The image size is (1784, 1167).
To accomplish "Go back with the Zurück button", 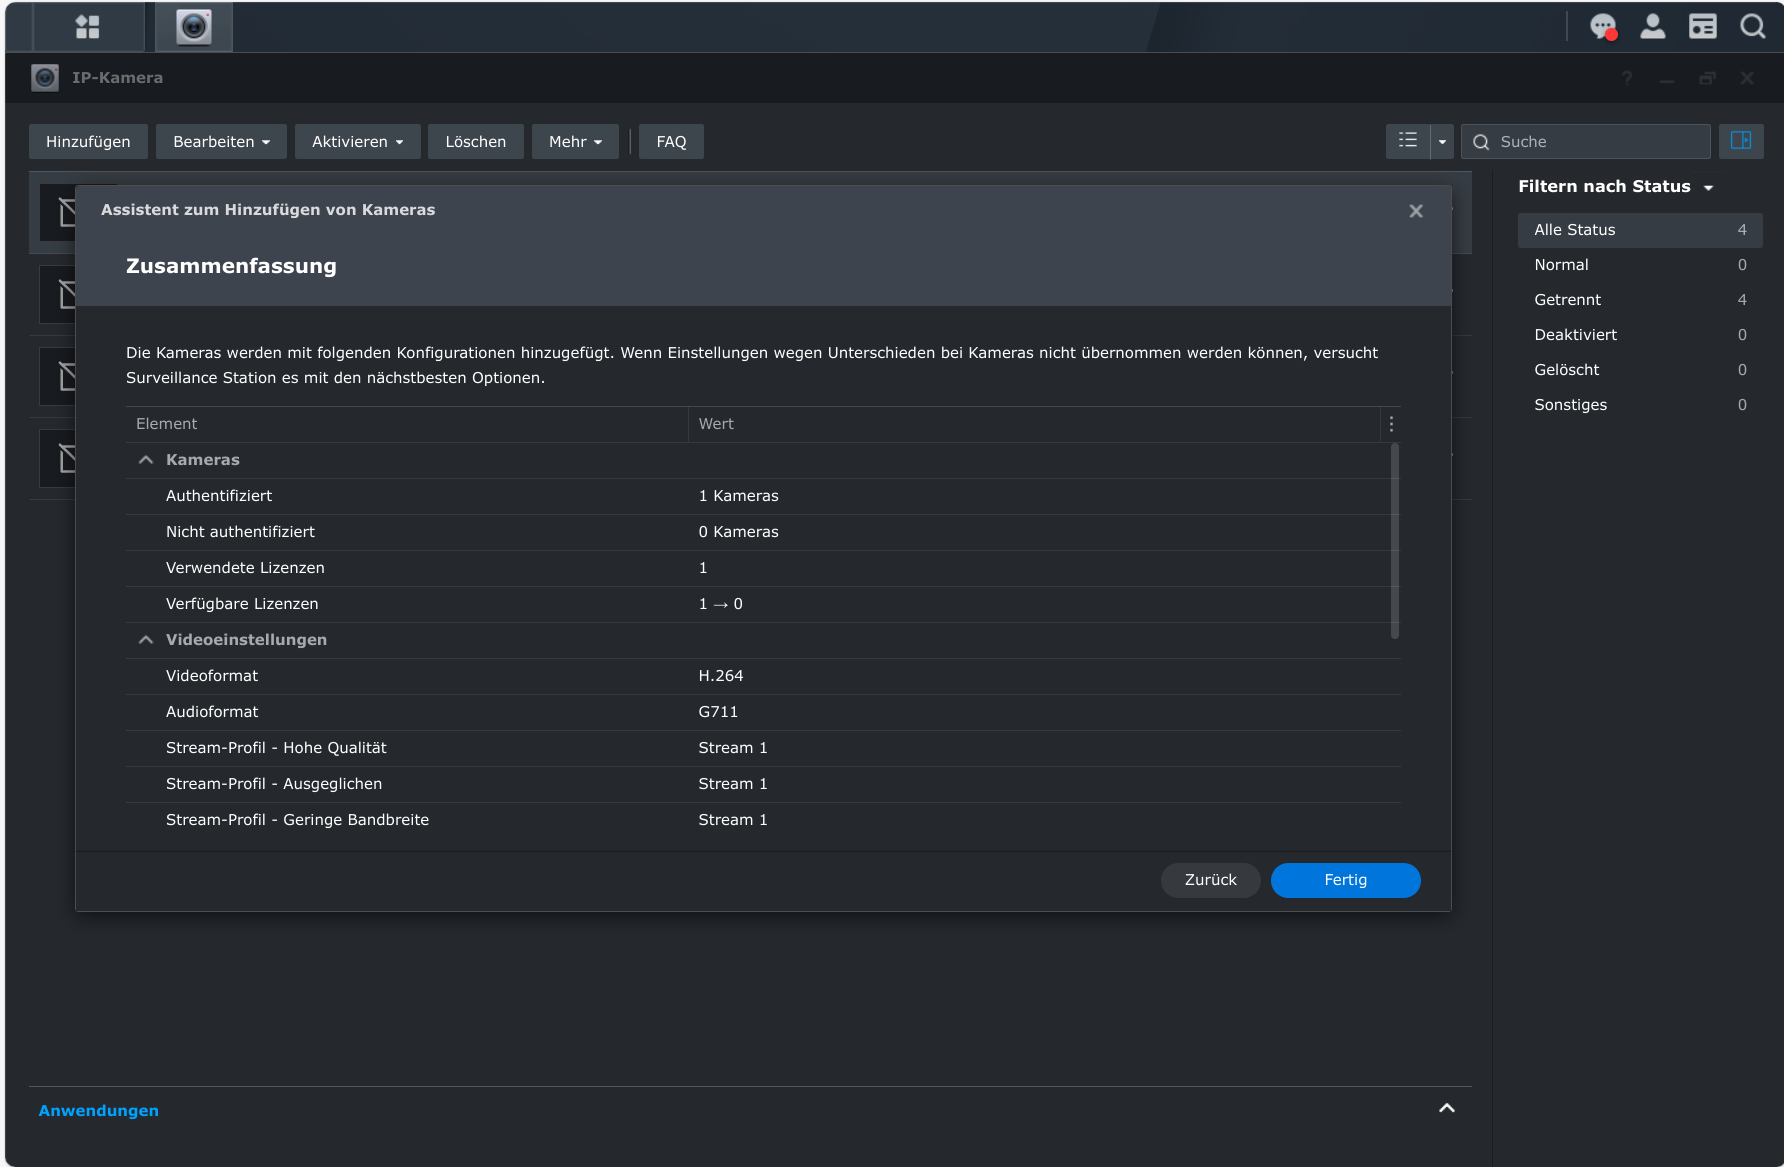I will (x=1210, y=880).
